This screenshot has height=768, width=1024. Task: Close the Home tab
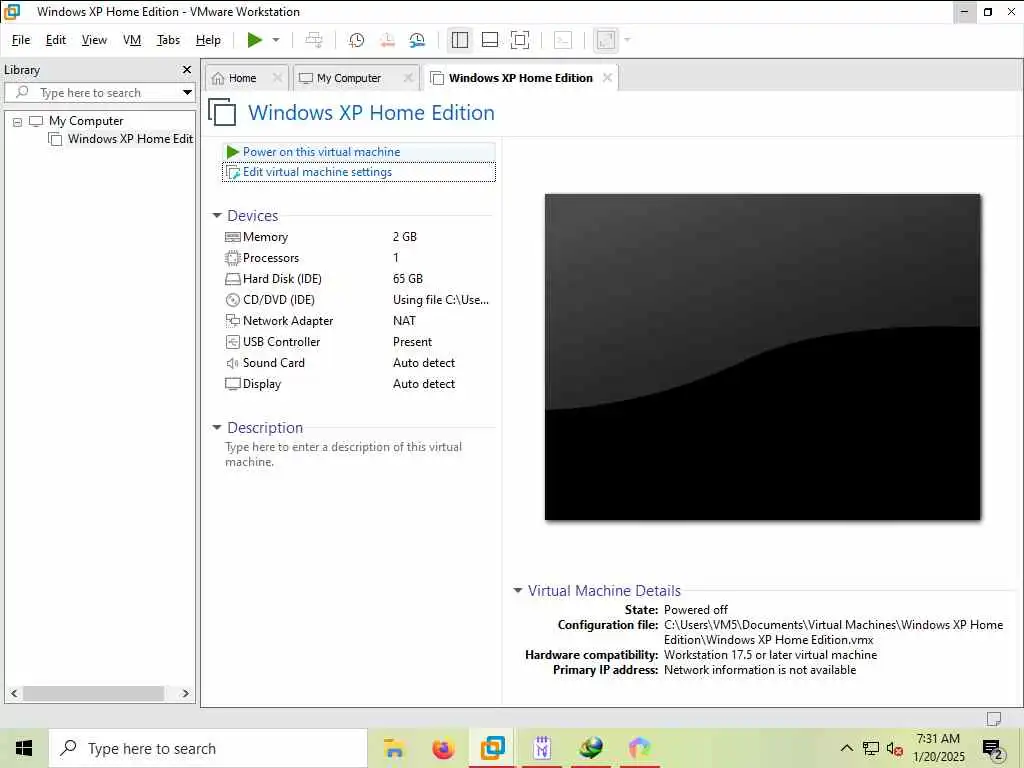(x=277, y=77)
